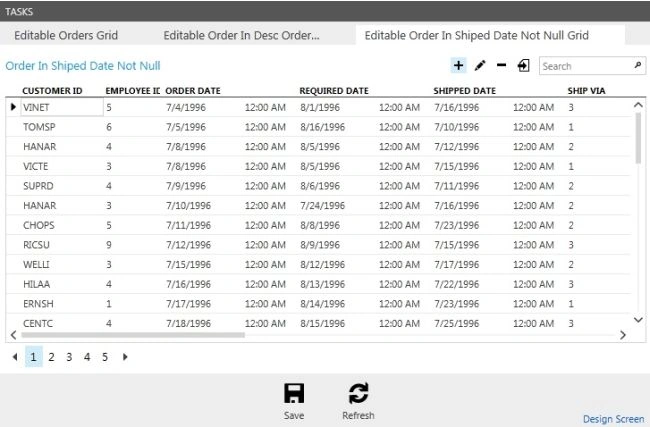Go to next page arrow in pager
Screen dimensions: 650x427
click(x=125, y=357)
